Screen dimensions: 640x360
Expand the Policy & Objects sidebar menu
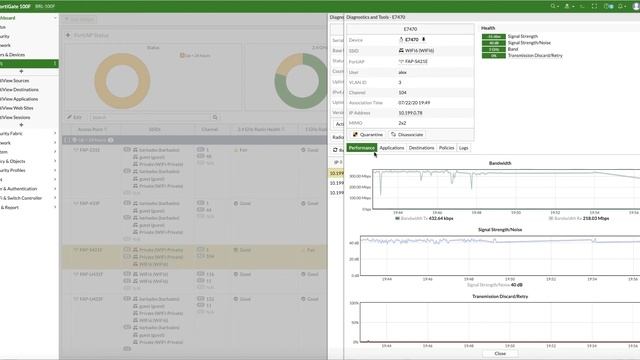click(x=29, y=161)
